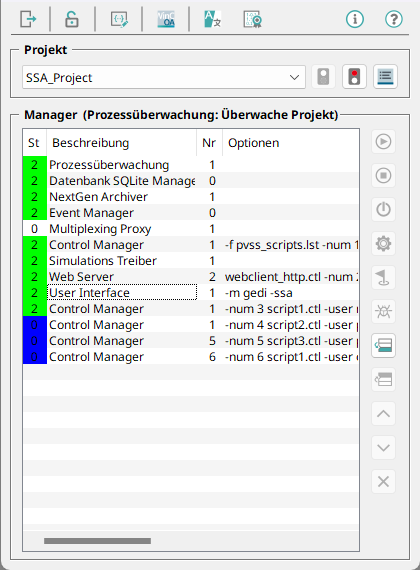Click the start manager play button
420x570 pixels.
[x=383, y=141]
